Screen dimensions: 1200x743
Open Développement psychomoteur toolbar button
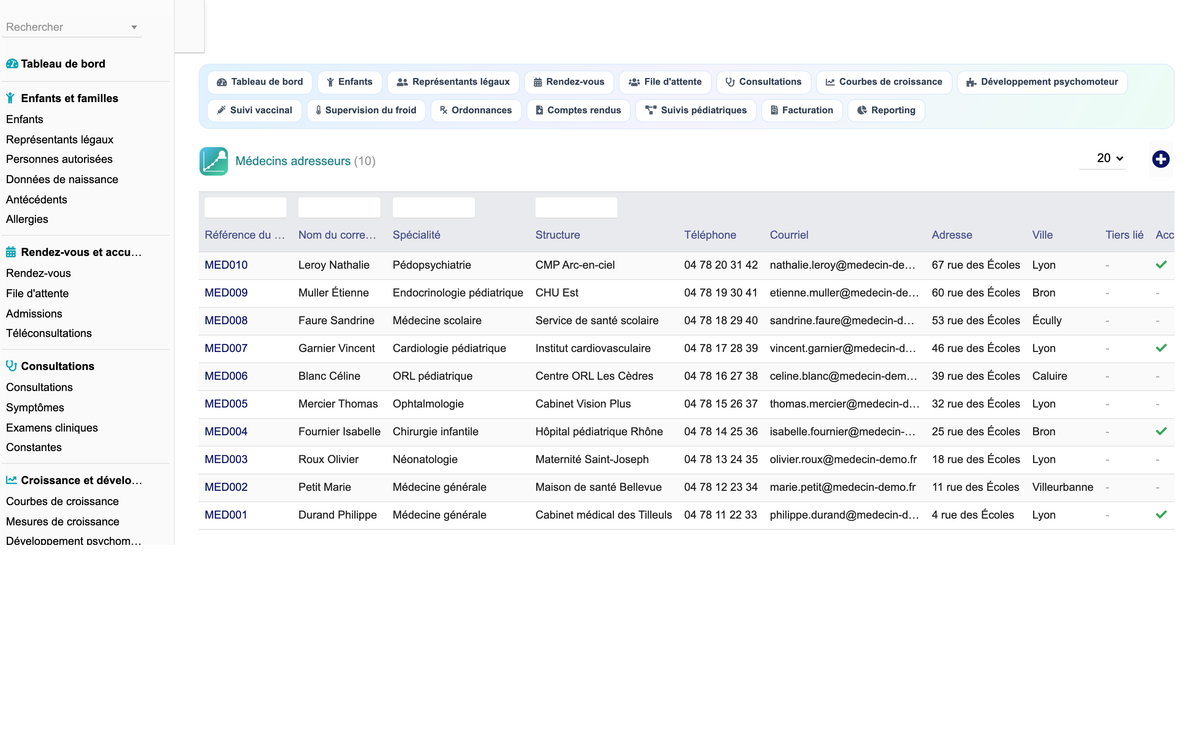pyautogui.click(x=1042, y=82)
